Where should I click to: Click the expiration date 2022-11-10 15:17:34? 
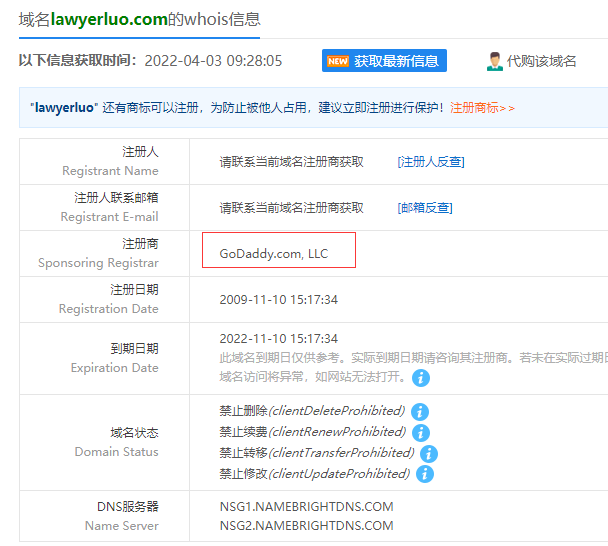278,339
